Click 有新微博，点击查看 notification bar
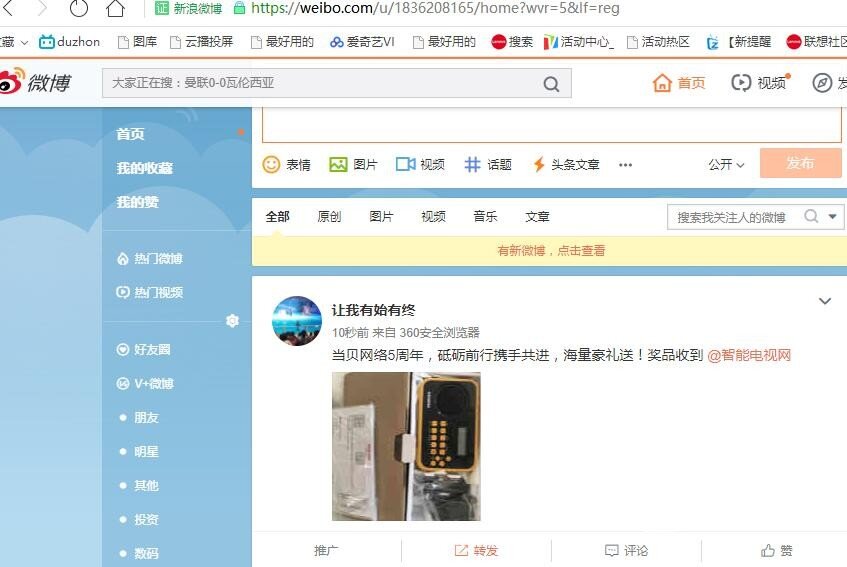 click(550, 251)
